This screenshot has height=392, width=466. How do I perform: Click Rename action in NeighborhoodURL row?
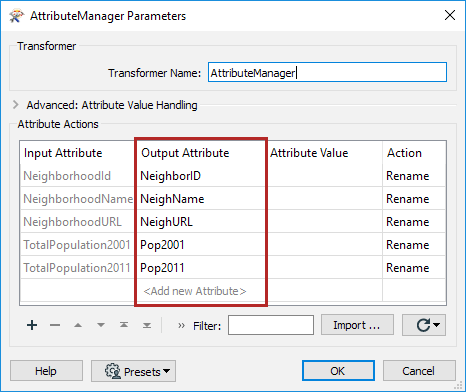(x=414, y=222)
